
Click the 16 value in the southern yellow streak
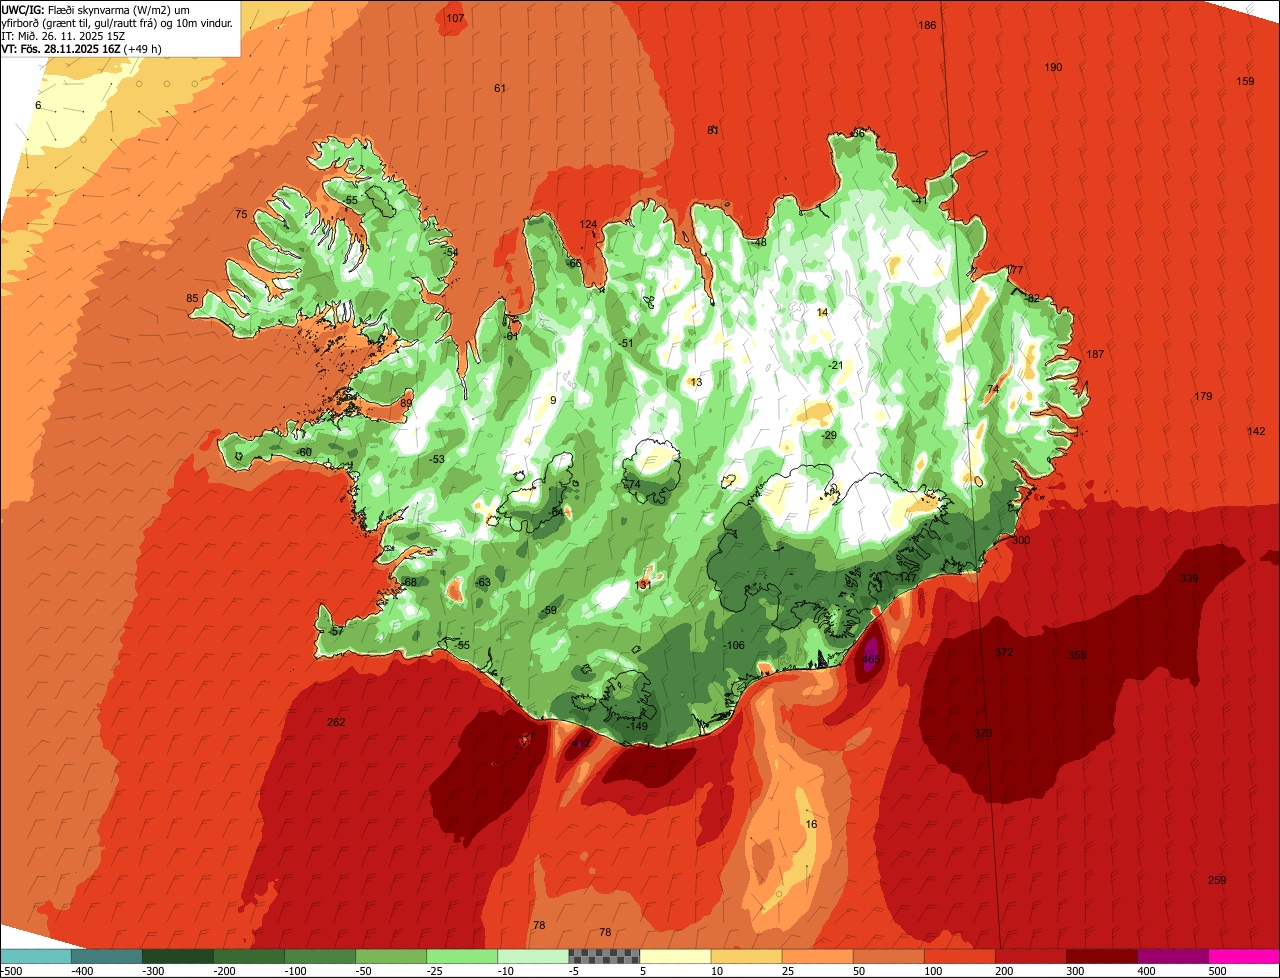(x=811, y=824)
